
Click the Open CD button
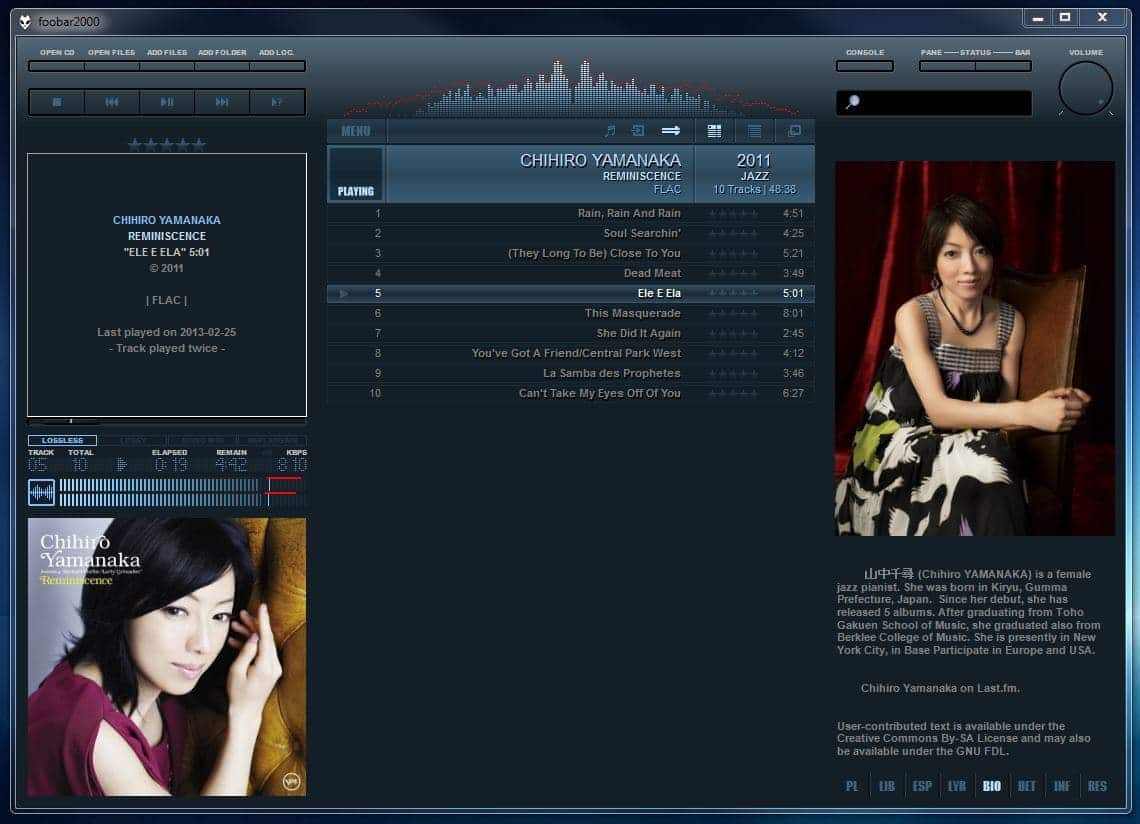point(57,66)
